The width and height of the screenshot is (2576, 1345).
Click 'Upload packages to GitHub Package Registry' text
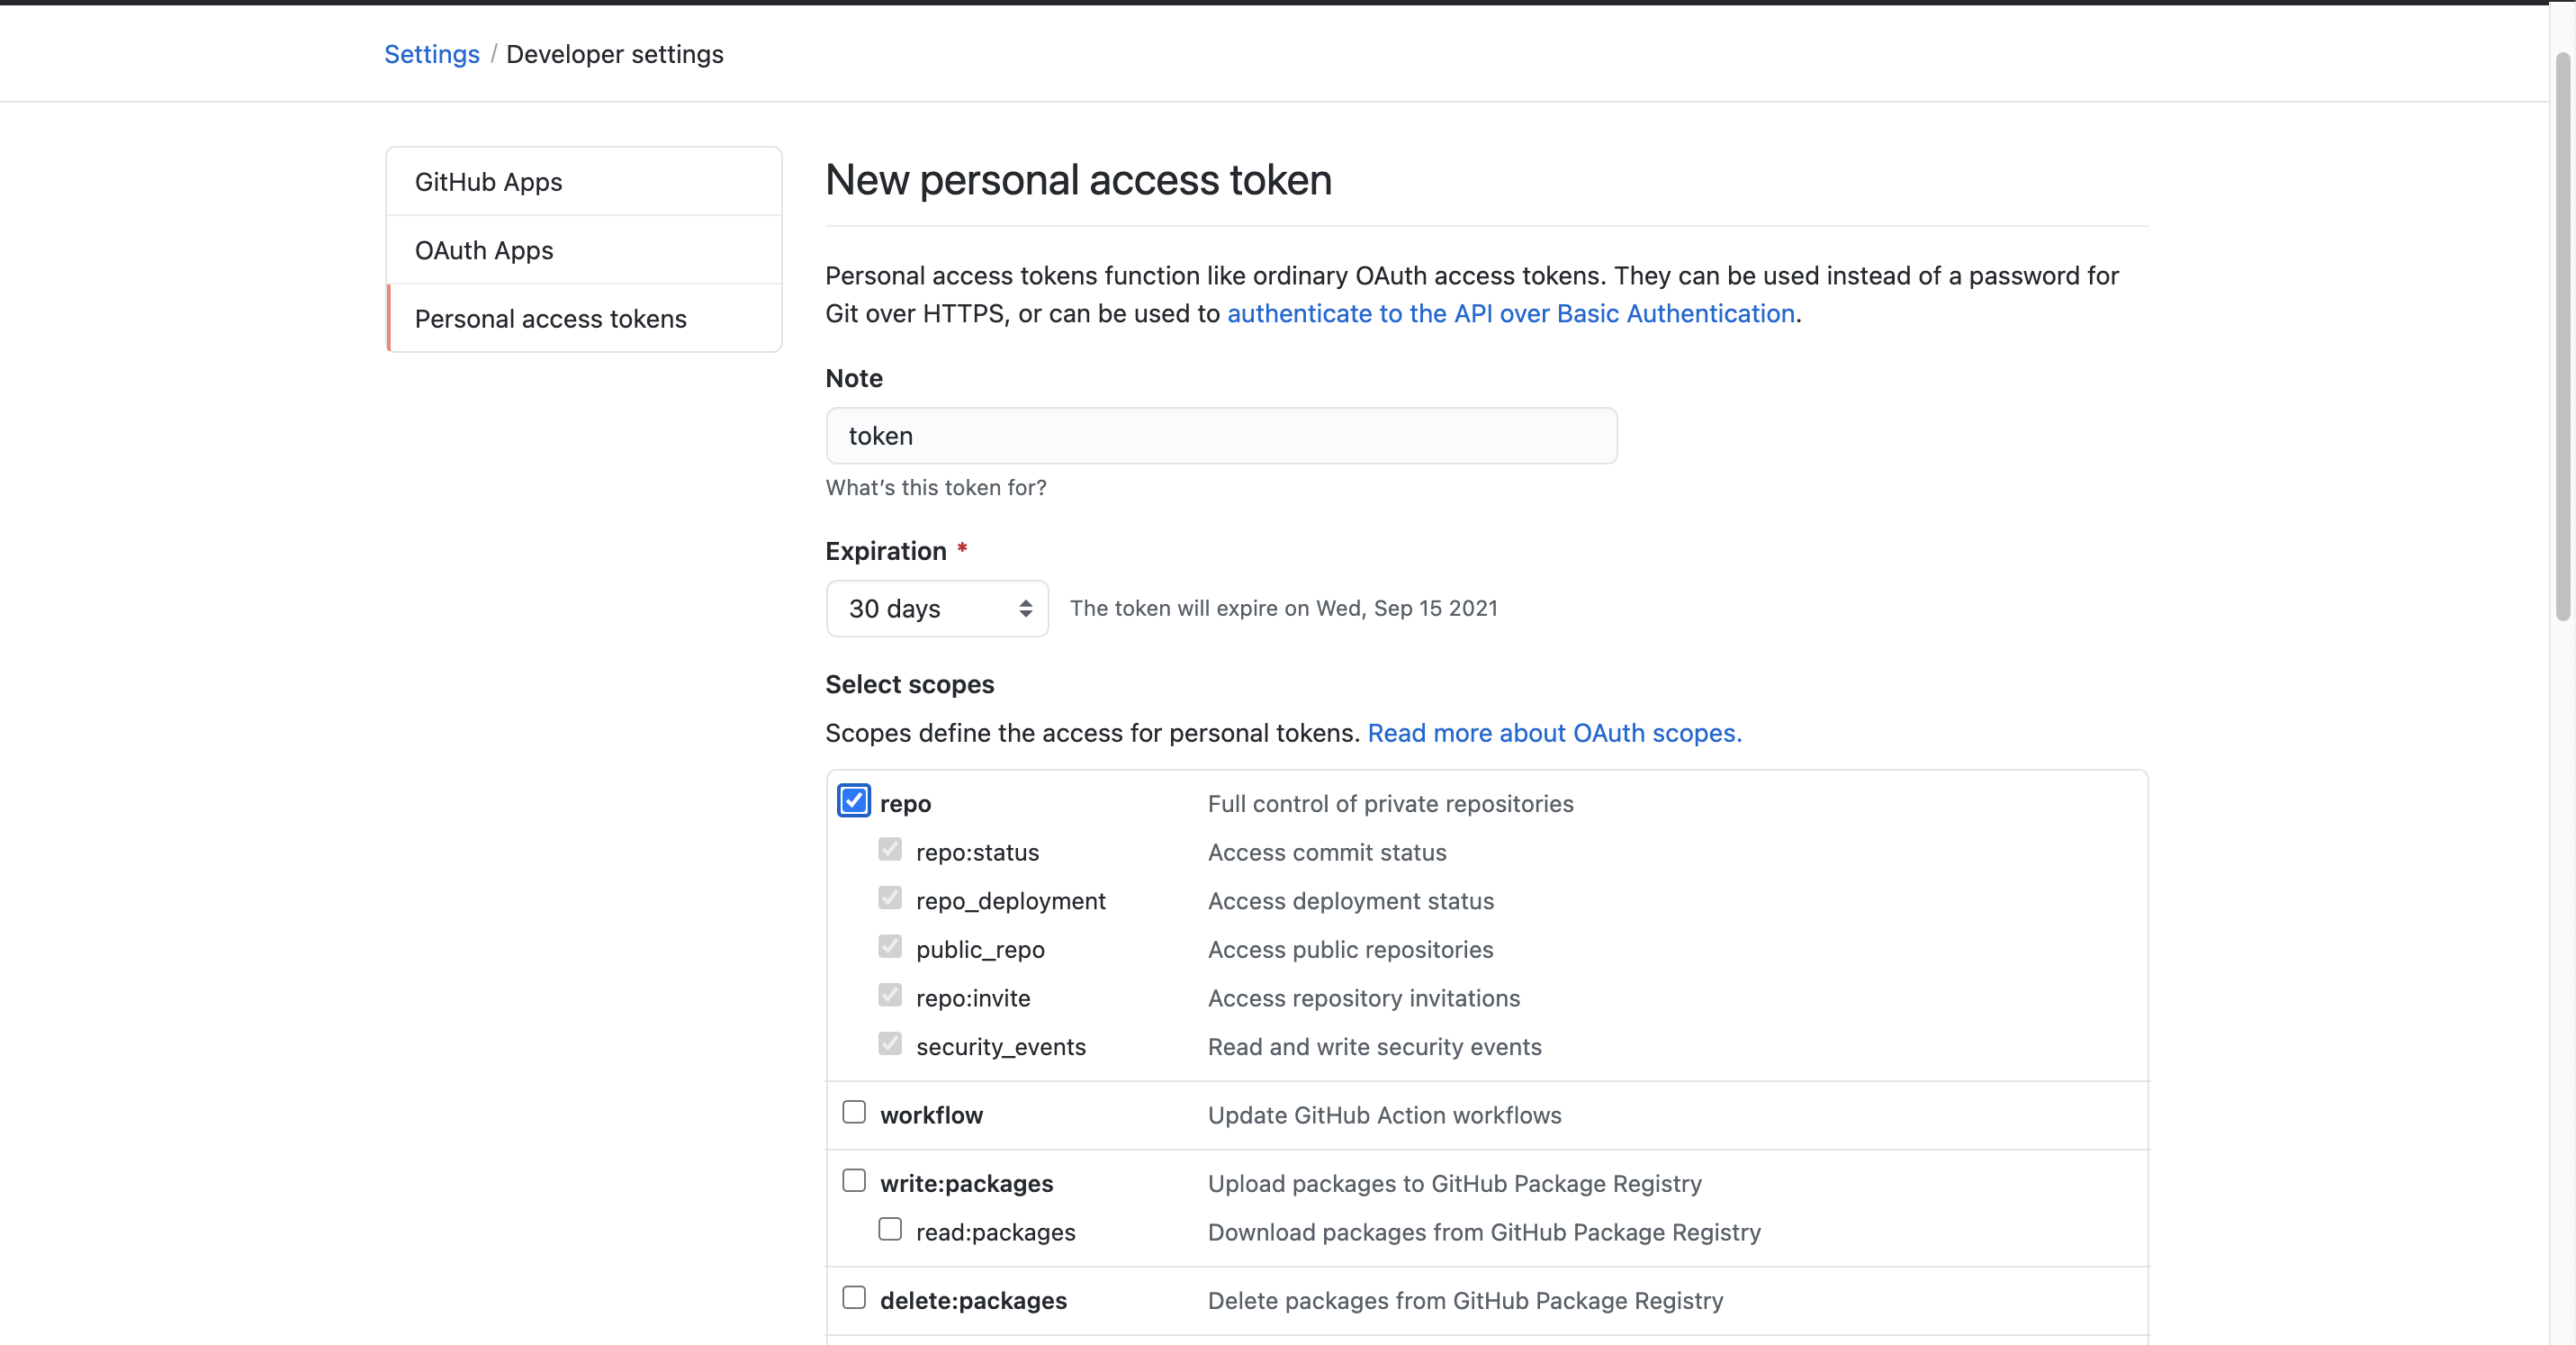point(1454,1184)
